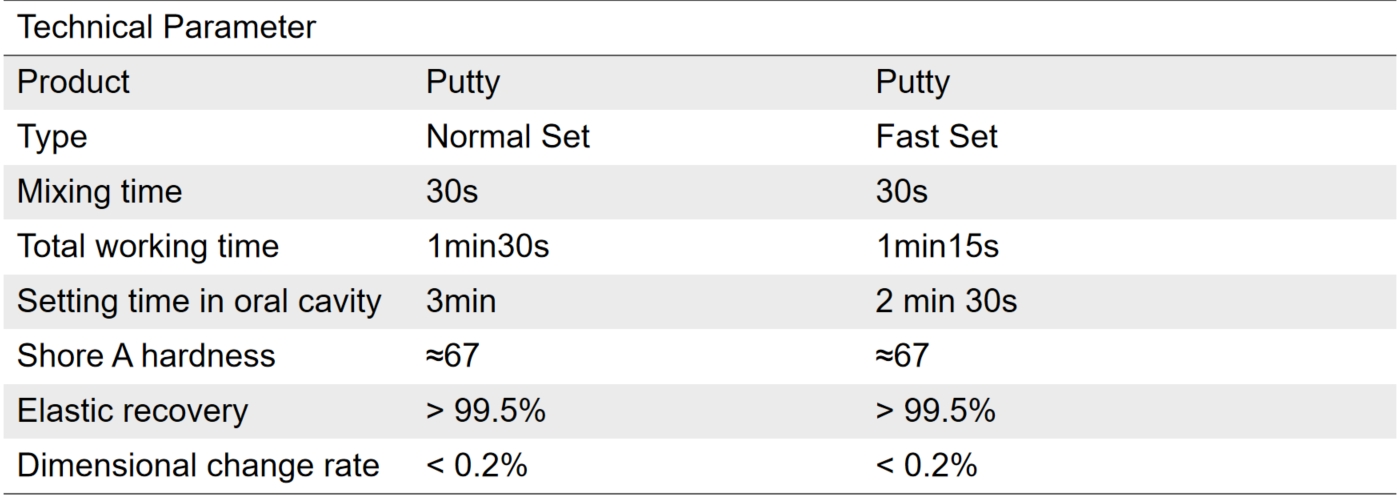Click the second Putty column header
This screenshot has height=496, width=1399.
coord(913,82)
